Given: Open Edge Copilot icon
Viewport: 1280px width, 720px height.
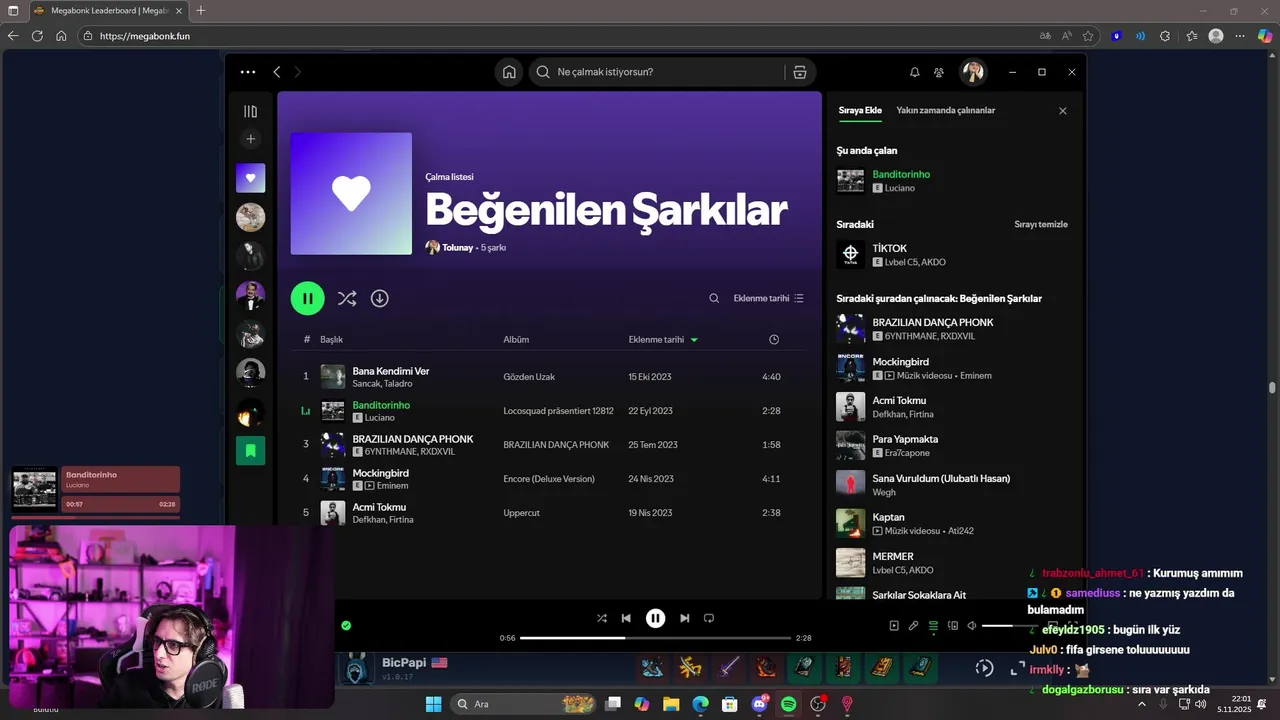Looking at the screenshot, I should pyautogui.click(x=1265, y=36).
